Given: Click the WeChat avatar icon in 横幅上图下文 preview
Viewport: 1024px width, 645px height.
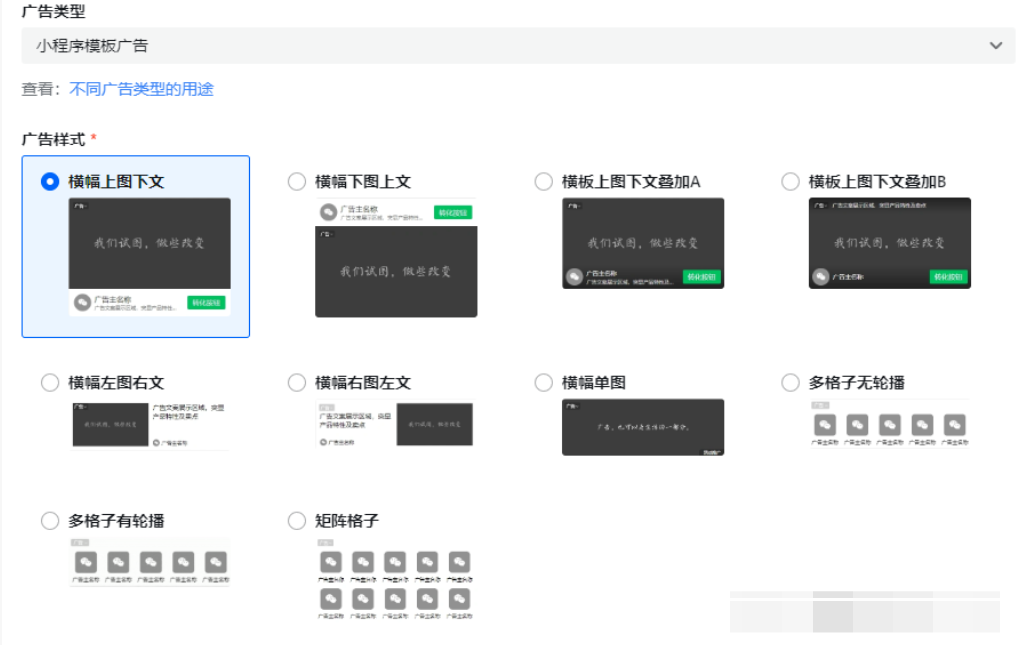Looking at the screenshot, I should coord(82,303).
